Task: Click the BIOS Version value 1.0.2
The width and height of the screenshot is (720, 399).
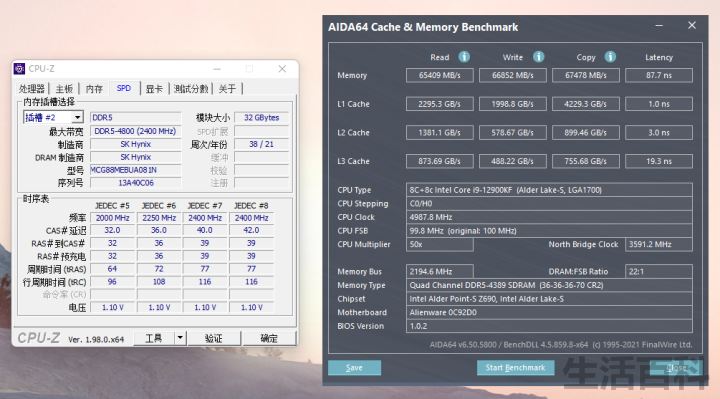Action: (549, 326)
